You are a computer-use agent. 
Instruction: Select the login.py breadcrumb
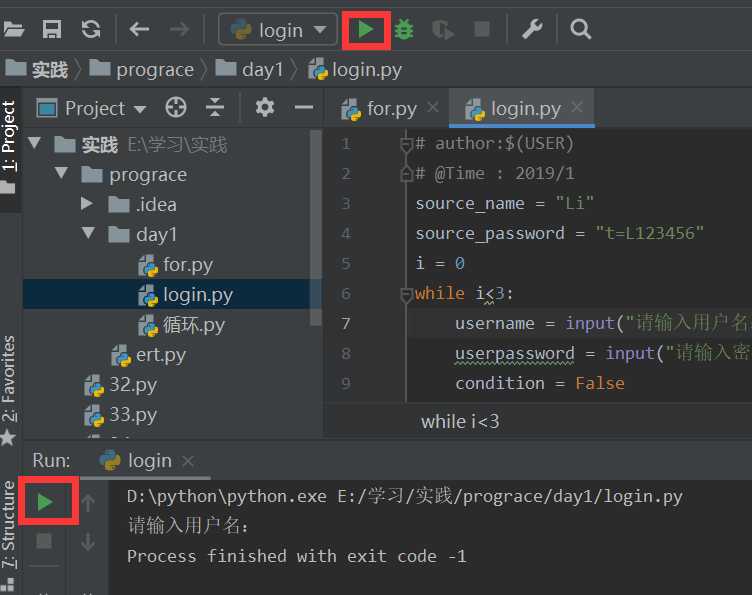[x=355, y=70]
